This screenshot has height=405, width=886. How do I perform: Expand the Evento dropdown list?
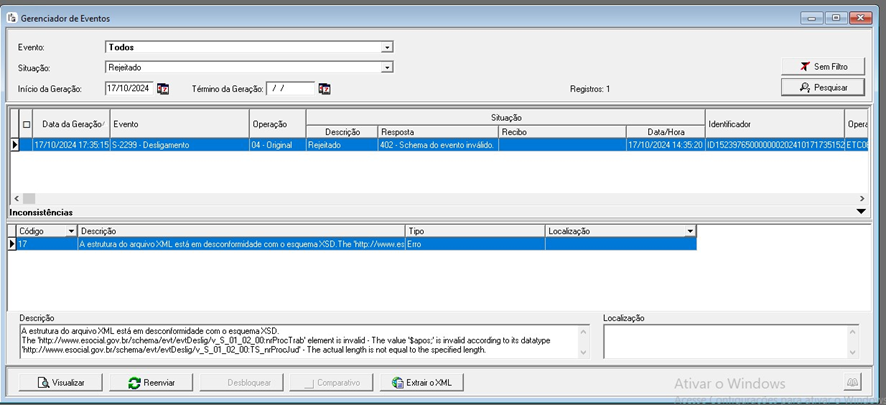tap(386, 47)
